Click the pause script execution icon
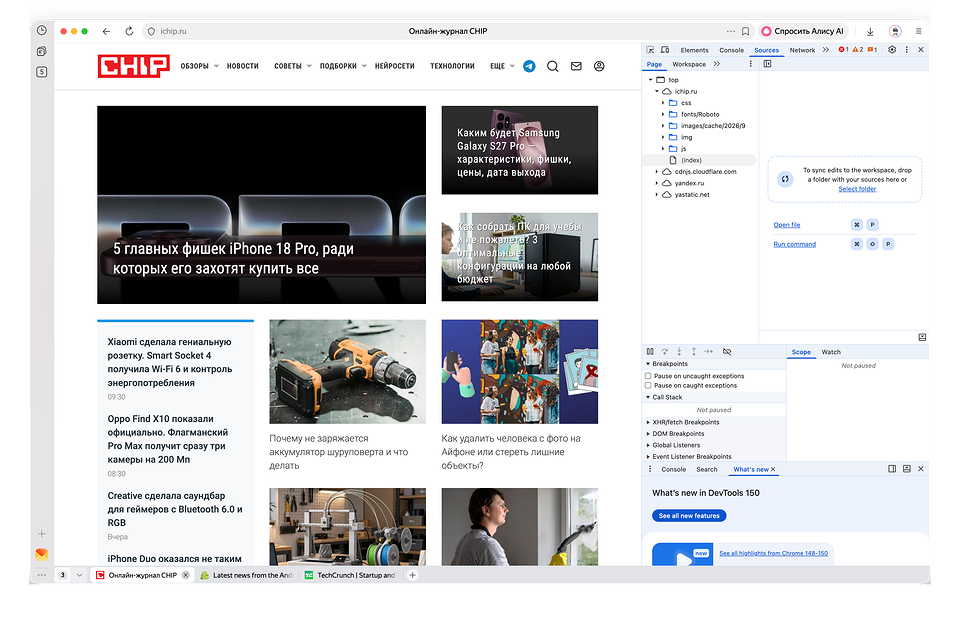The width and height of the screenshot is (960, 623). coord(650,351)
